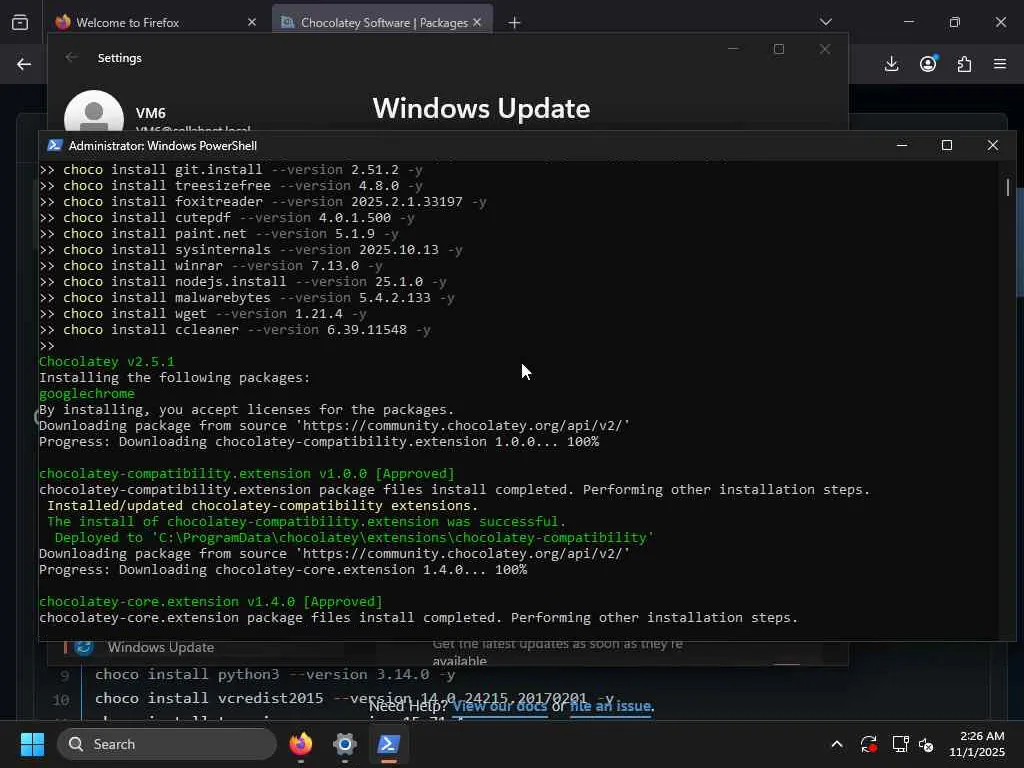The width and height of the screenshot is (1024, 768).
Task: Click 'choco install wget' line
Action: 202,313
